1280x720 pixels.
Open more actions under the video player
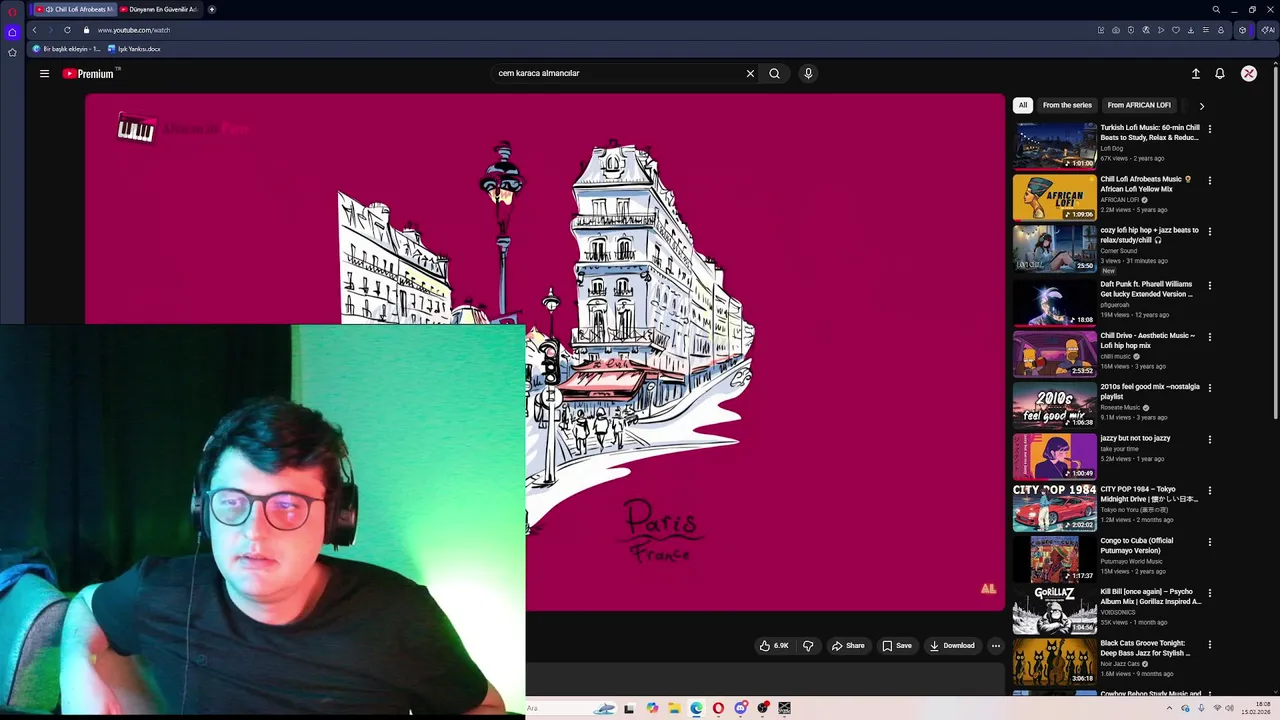click(x=995, y=646)
